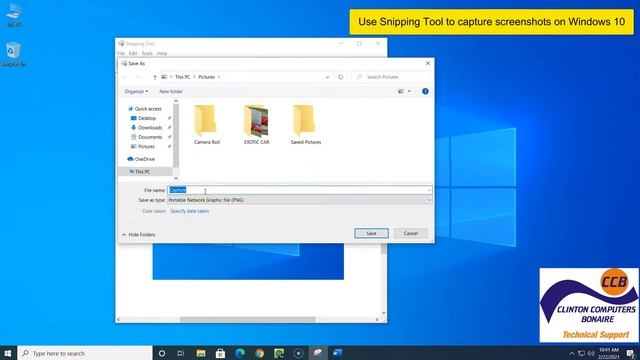
Task: Click the Forward navigation arrow
Action: [x=138, y=77]
